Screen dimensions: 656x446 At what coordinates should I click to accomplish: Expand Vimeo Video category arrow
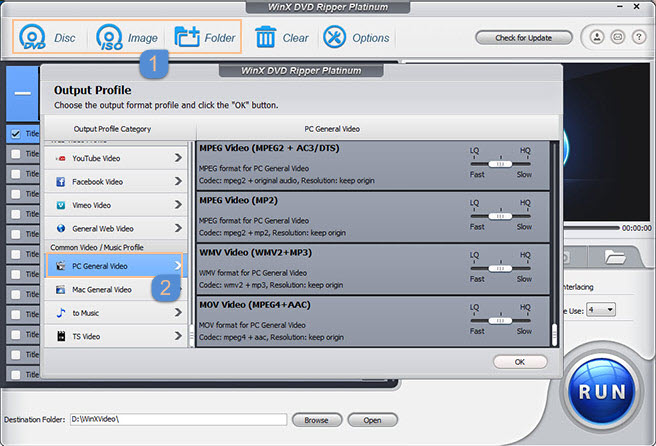[178, 205]
